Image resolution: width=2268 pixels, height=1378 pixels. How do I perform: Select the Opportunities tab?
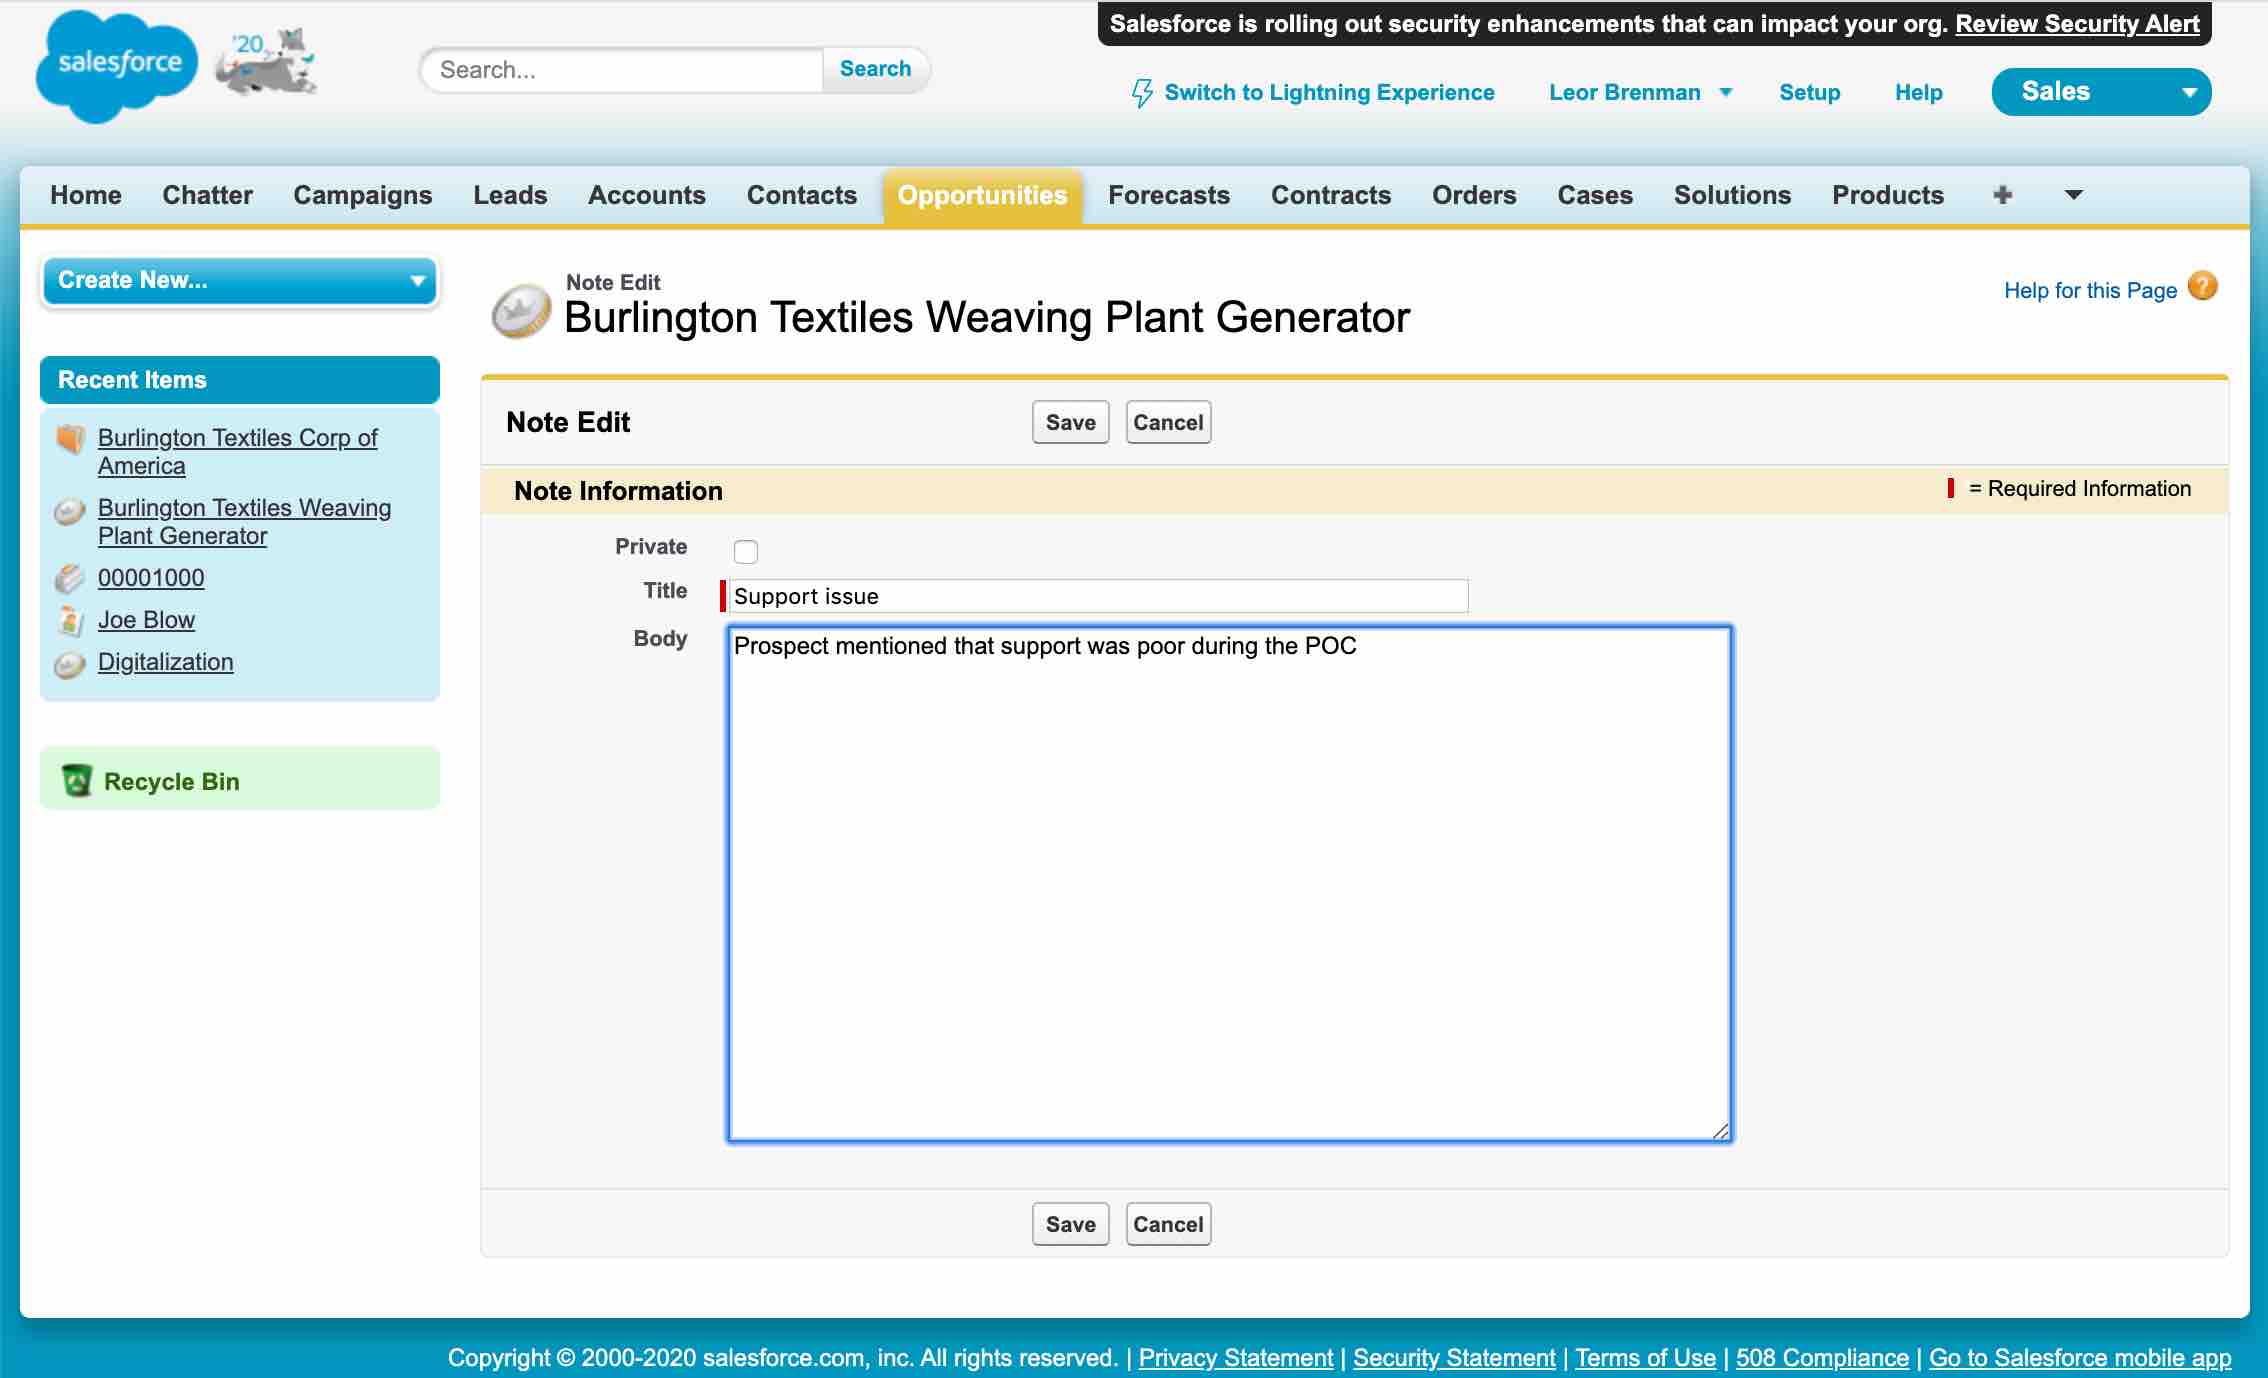pos(982,195)
